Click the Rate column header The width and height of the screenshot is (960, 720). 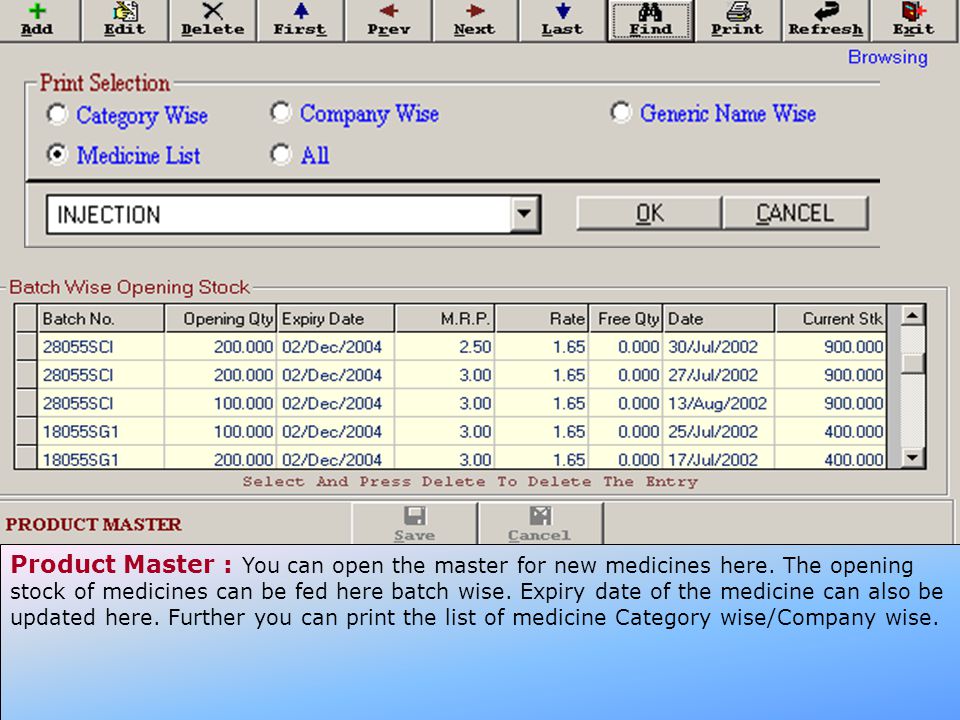[x=542, y=319]
